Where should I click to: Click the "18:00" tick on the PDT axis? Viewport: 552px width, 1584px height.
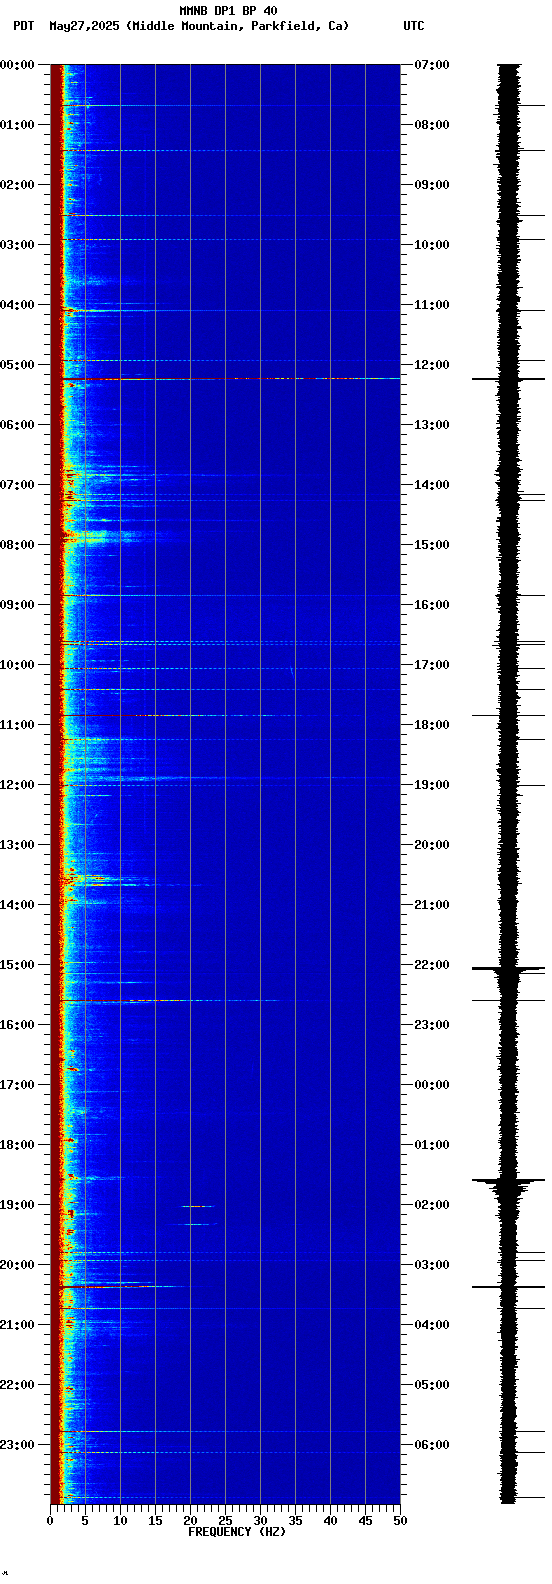click(x=18, y=1145)
